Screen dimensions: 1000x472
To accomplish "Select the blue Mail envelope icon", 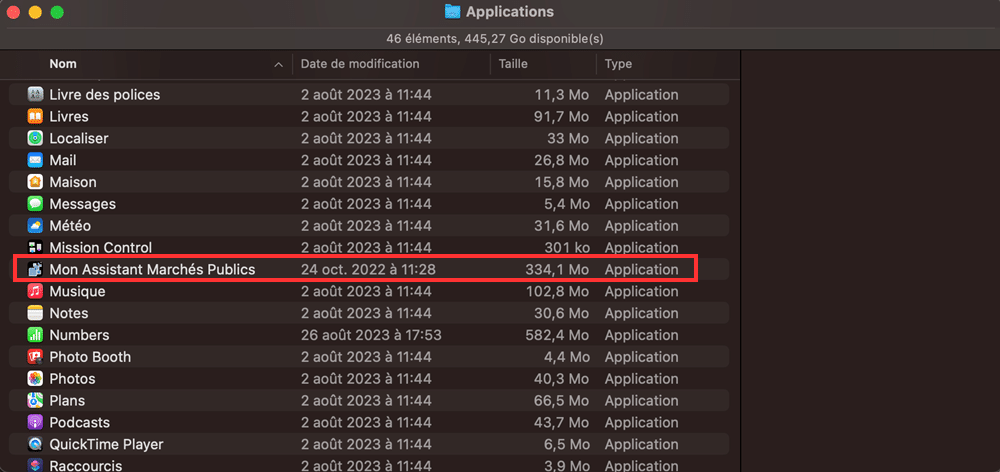I will click(35, 160).
